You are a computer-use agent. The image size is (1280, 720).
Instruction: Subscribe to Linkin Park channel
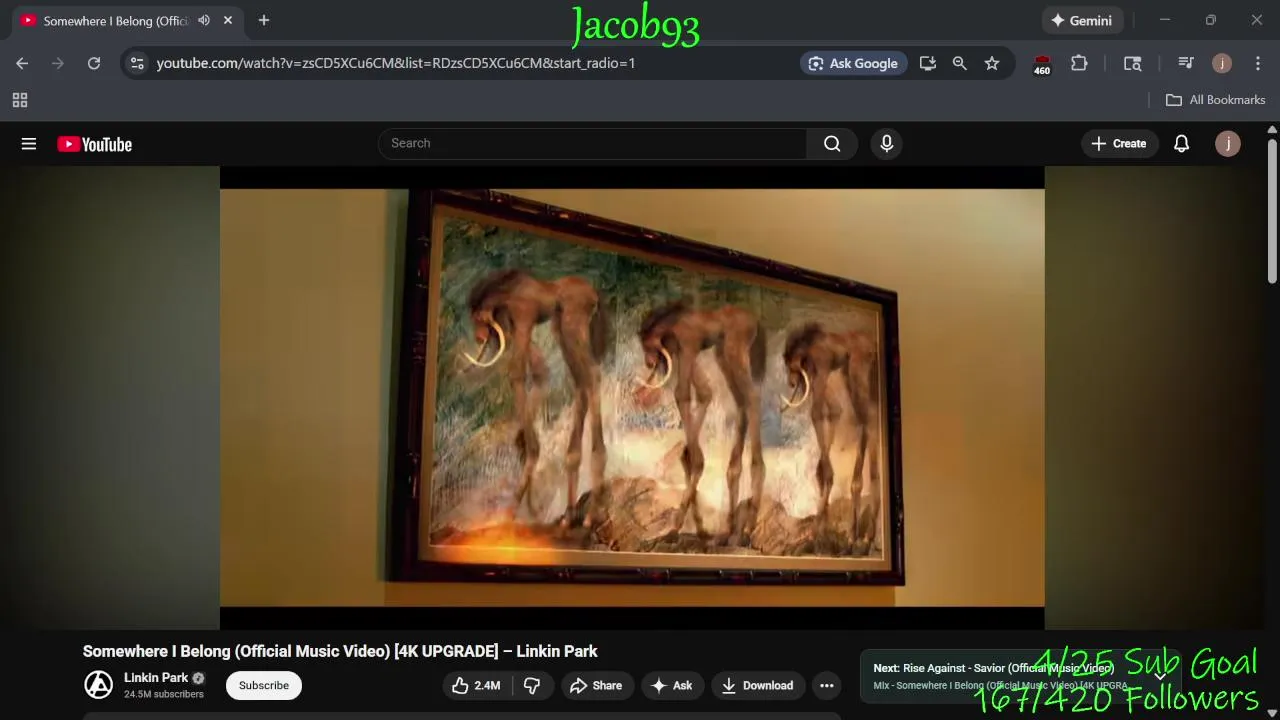[x=264, y=685]
